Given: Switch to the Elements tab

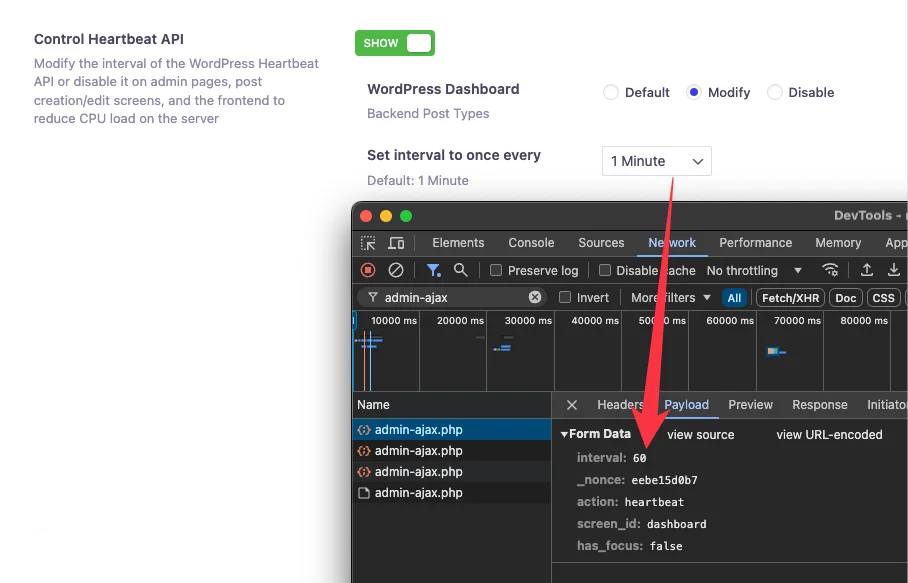Looking at the screenshot, I should coord(458,243).
